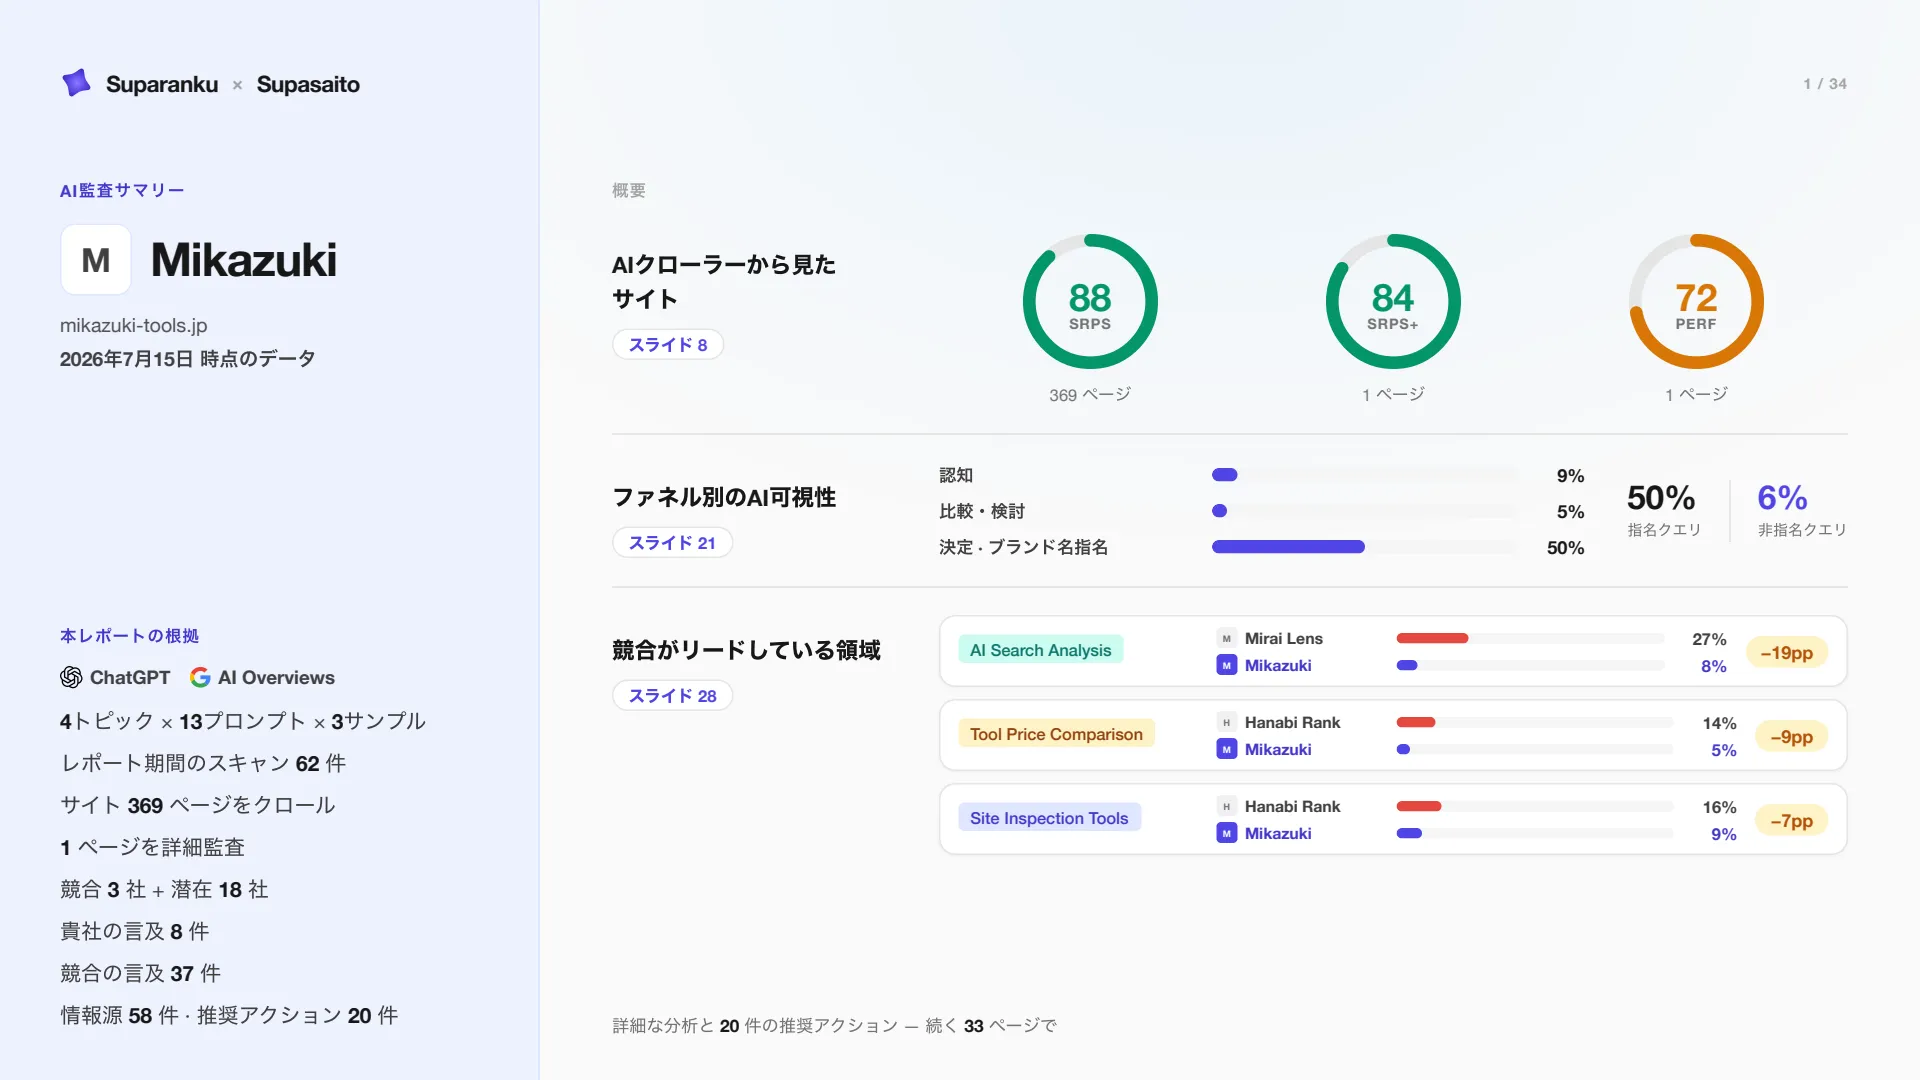Viewport: 1920px width, 1080px height.
Task: Click the Suparanku purple logo icon
Action: click(x=76, y=83)
